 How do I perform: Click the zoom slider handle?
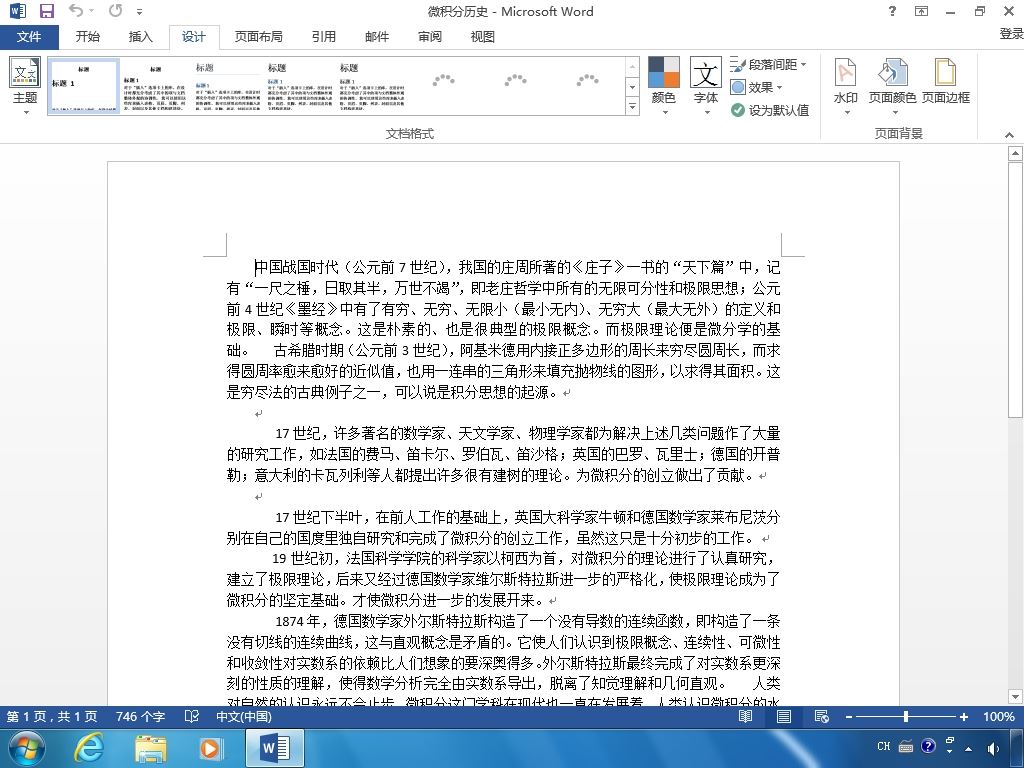click(906, 716)
